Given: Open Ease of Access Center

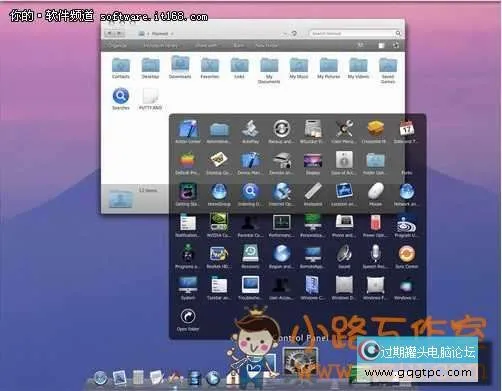Looking at the screenshot, I should tap(344, 163).
